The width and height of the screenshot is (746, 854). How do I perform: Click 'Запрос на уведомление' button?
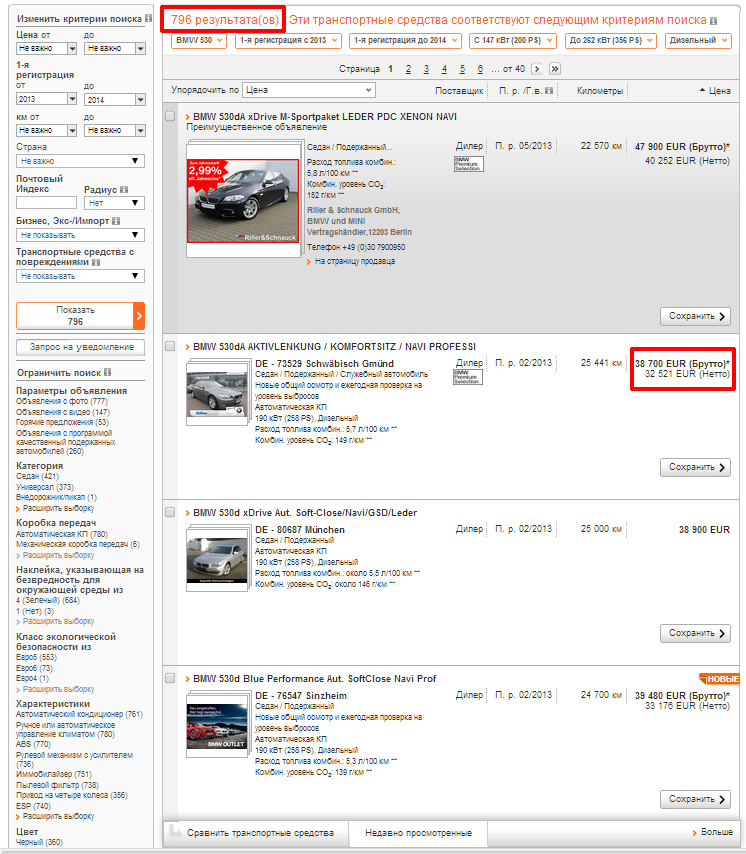81,347
